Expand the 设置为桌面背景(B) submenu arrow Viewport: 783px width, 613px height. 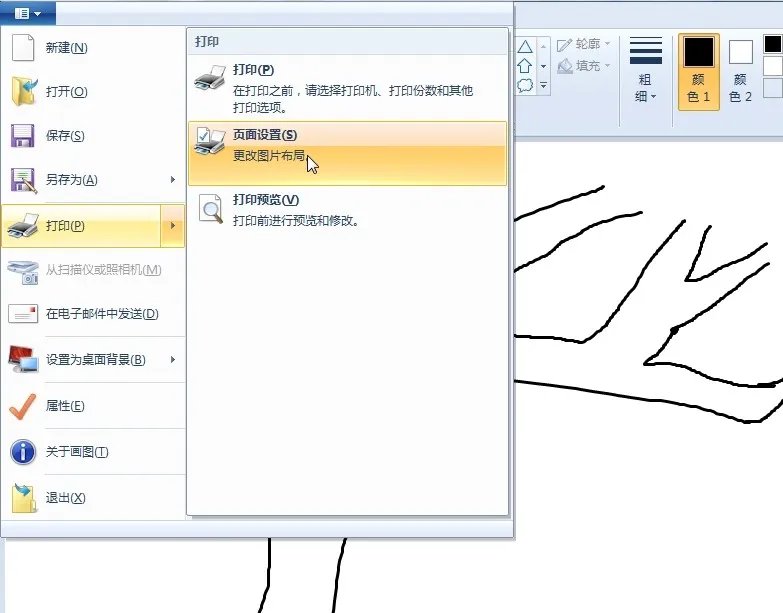[x=173, y=359]
